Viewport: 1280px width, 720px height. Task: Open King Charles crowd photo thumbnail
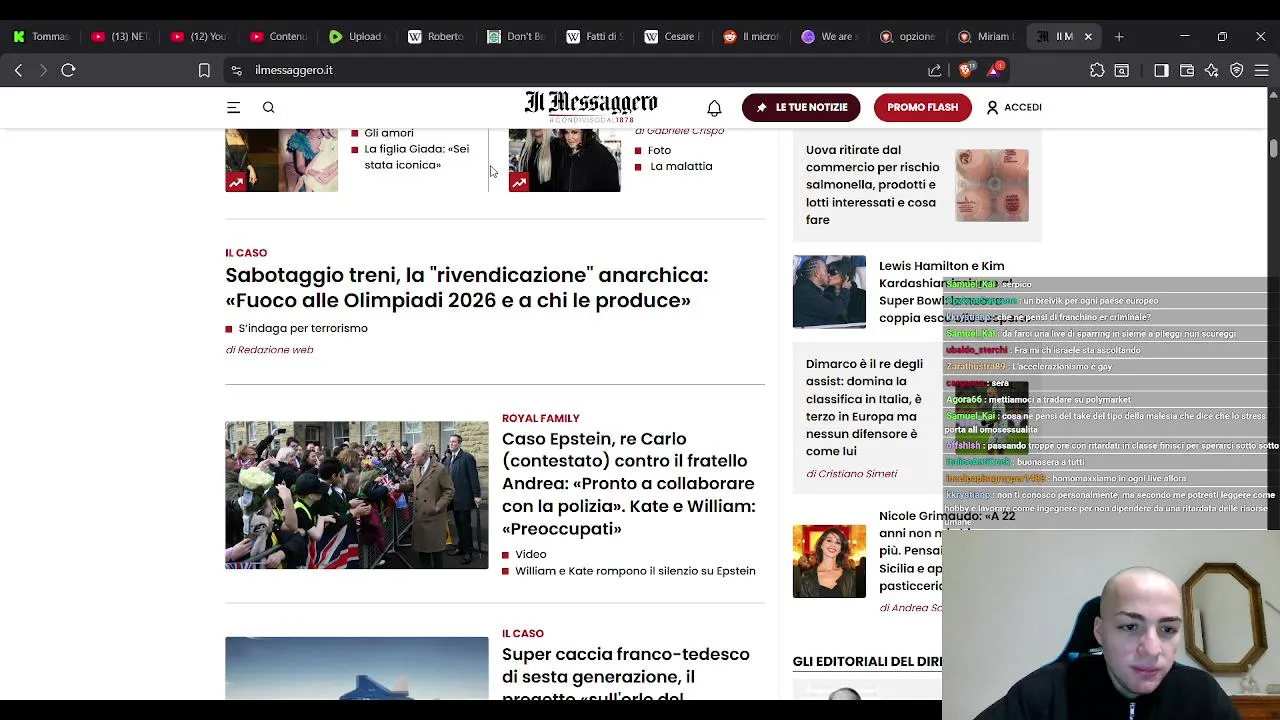pos(357,495)
